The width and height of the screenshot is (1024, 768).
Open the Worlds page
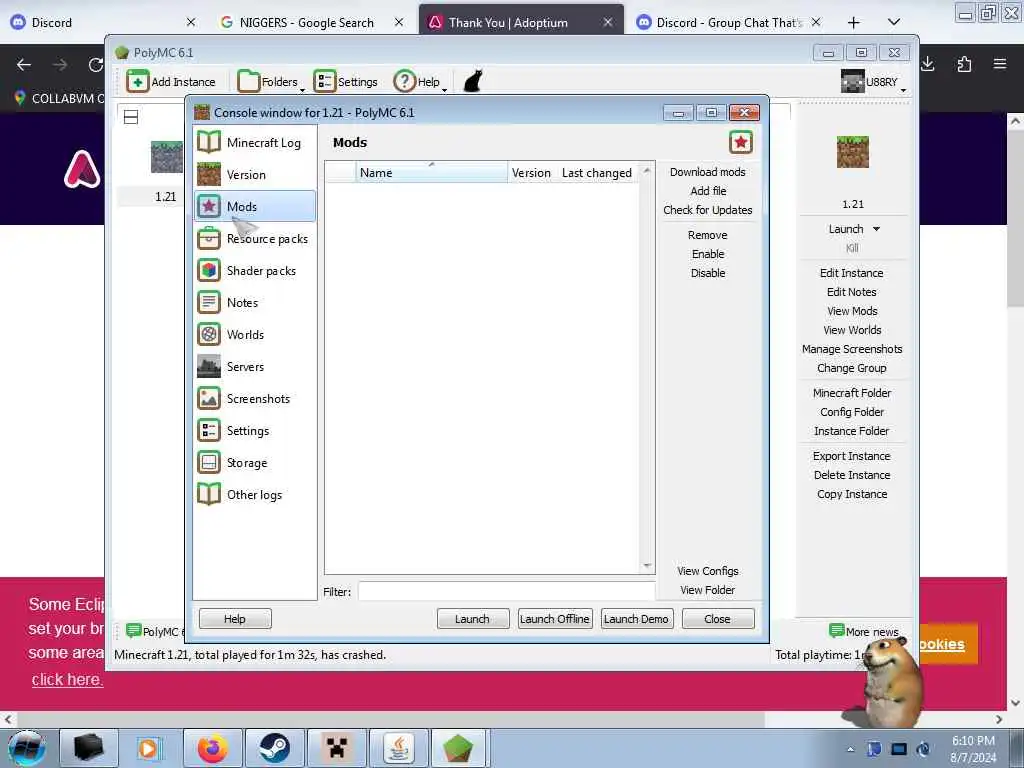pos(255,334)
